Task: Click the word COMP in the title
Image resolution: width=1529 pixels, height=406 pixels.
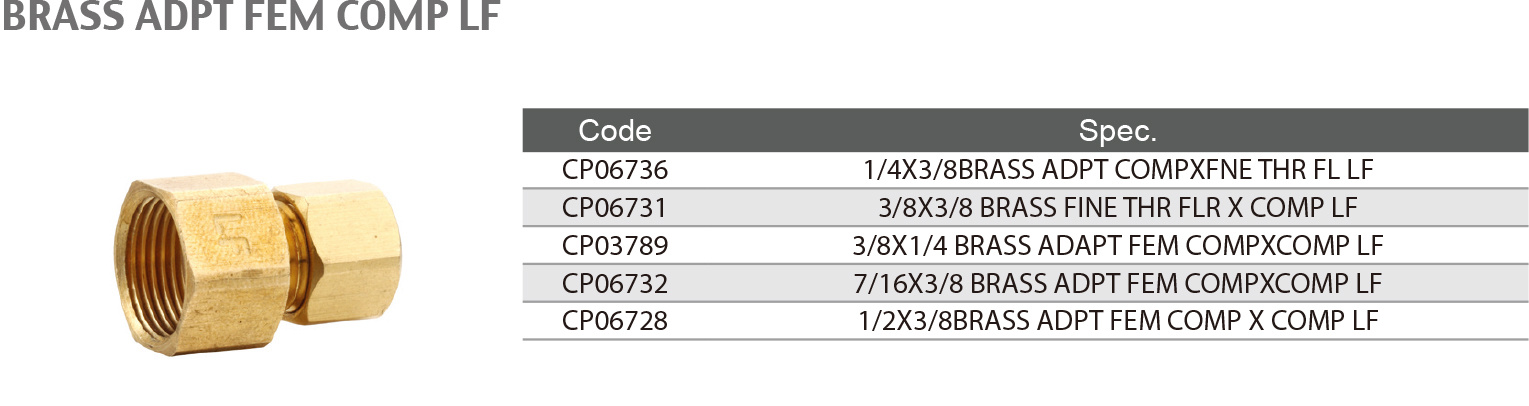Action: point(390,15)
